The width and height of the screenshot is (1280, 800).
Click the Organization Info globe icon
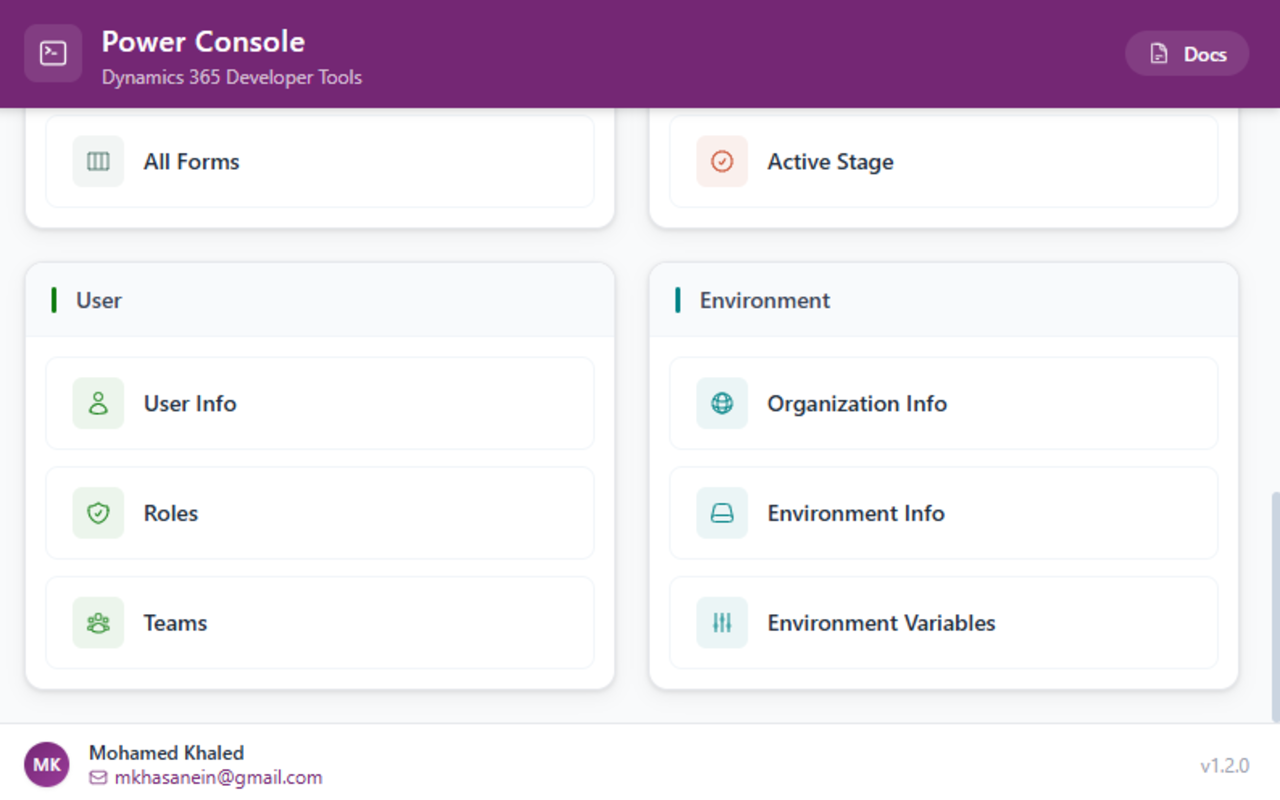pos(722,403)
